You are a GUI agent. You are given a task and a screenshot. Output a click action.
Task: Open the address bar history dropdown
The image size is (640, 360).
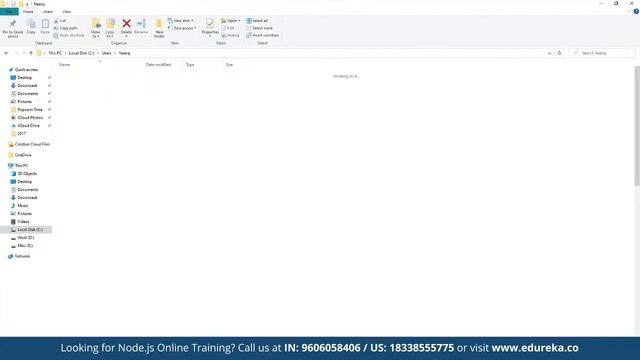tap(549, 53)
